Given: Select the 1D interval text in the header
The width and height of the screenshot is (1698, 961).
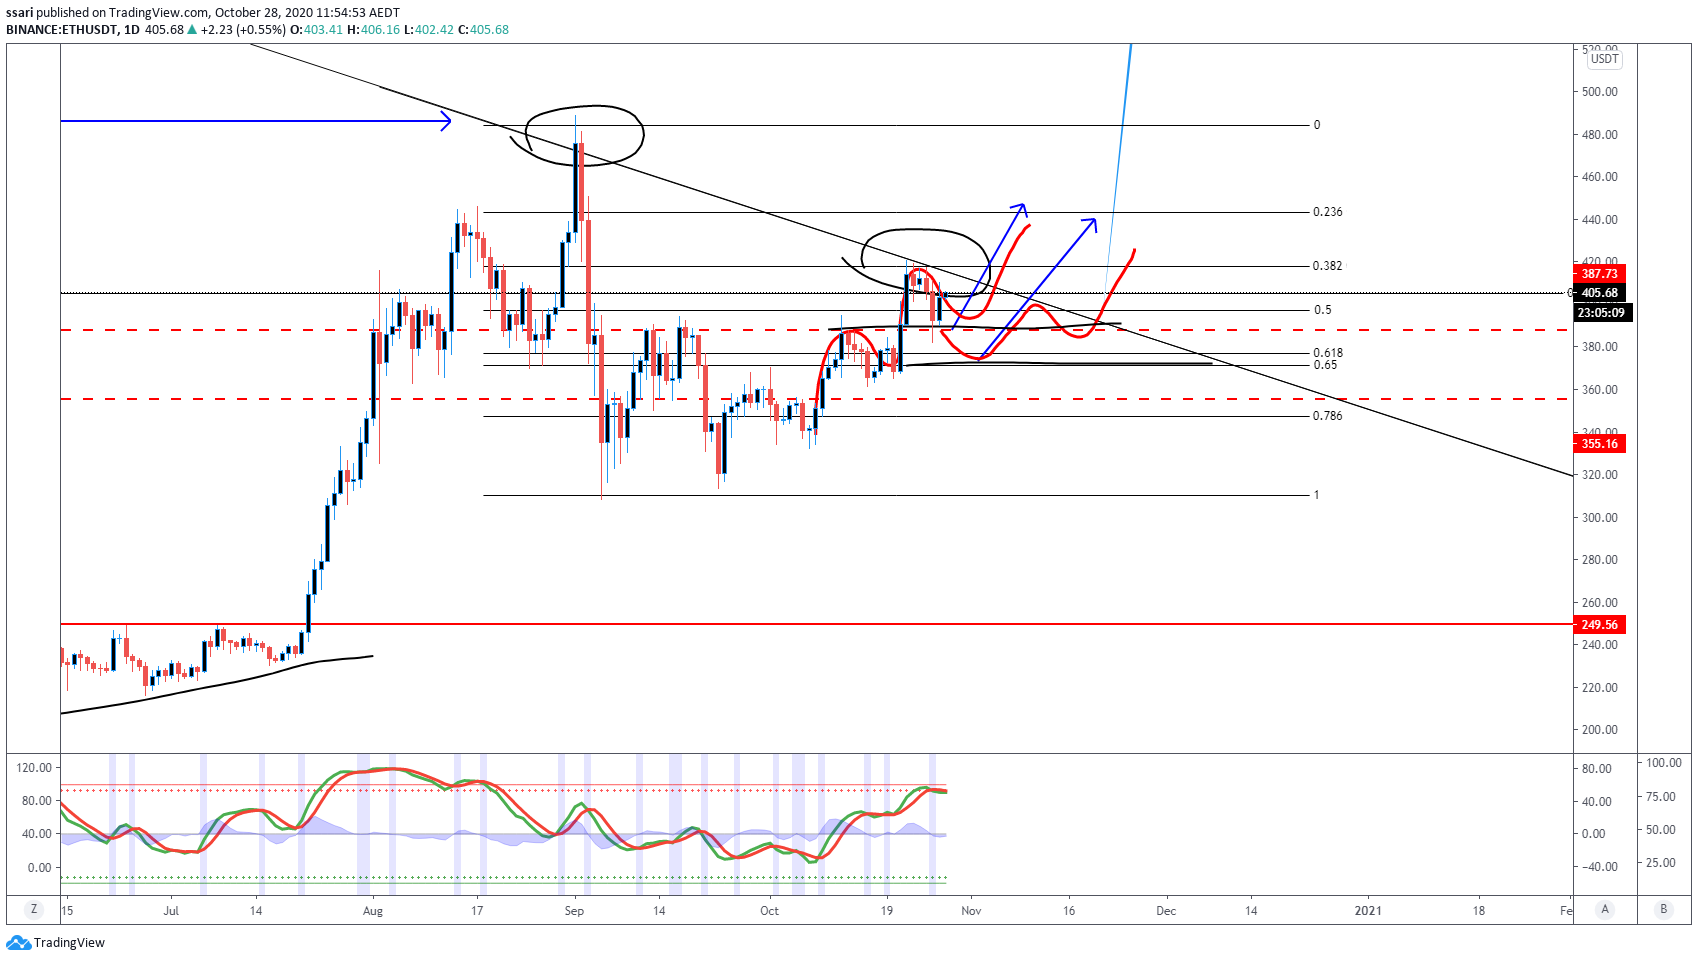Looking at the screenshot, I should point(131,29).
